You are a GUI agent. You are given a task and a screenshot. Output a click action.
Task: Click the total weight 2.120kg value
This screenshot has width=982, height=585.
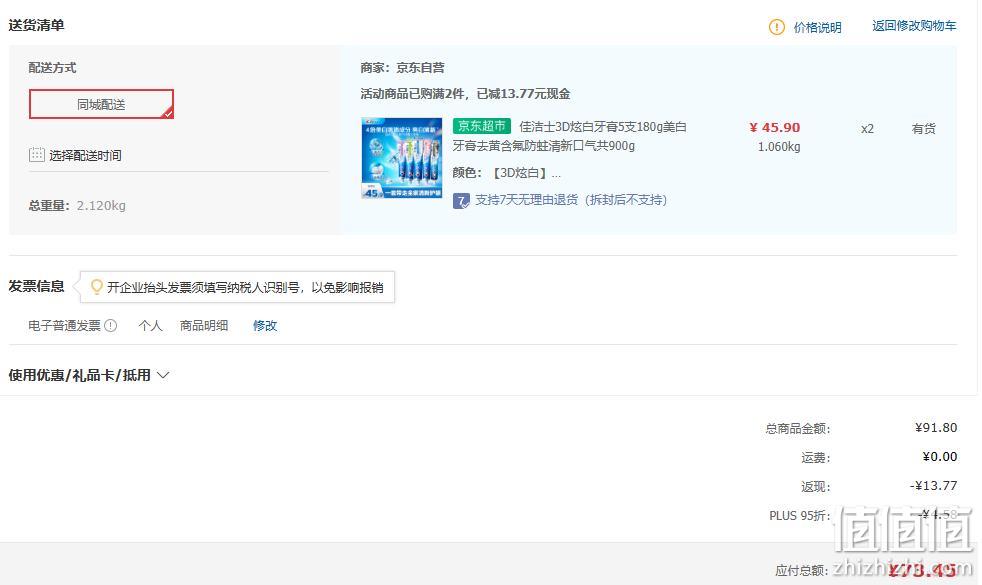point(101,205)
